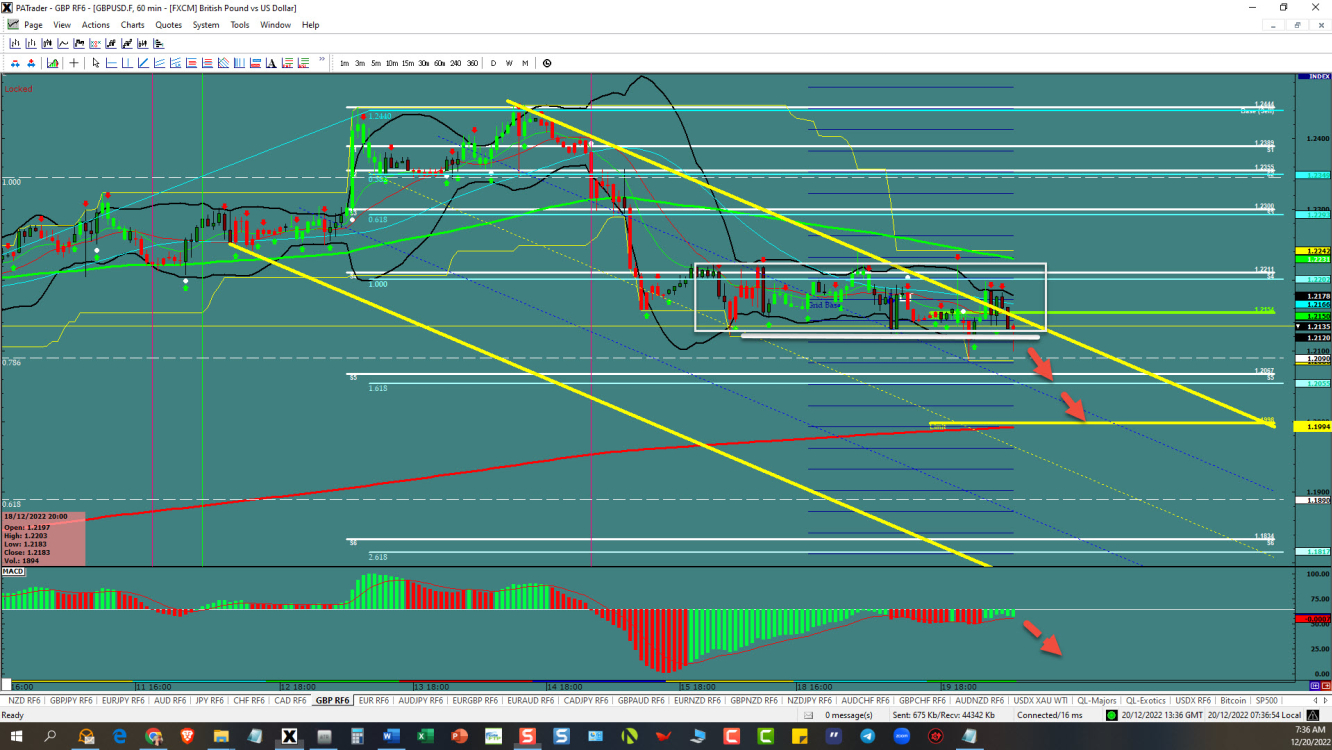Open Zoom from the taskbar
Image resolution: width=1332 pixels, height=750 pixels.
901,736
